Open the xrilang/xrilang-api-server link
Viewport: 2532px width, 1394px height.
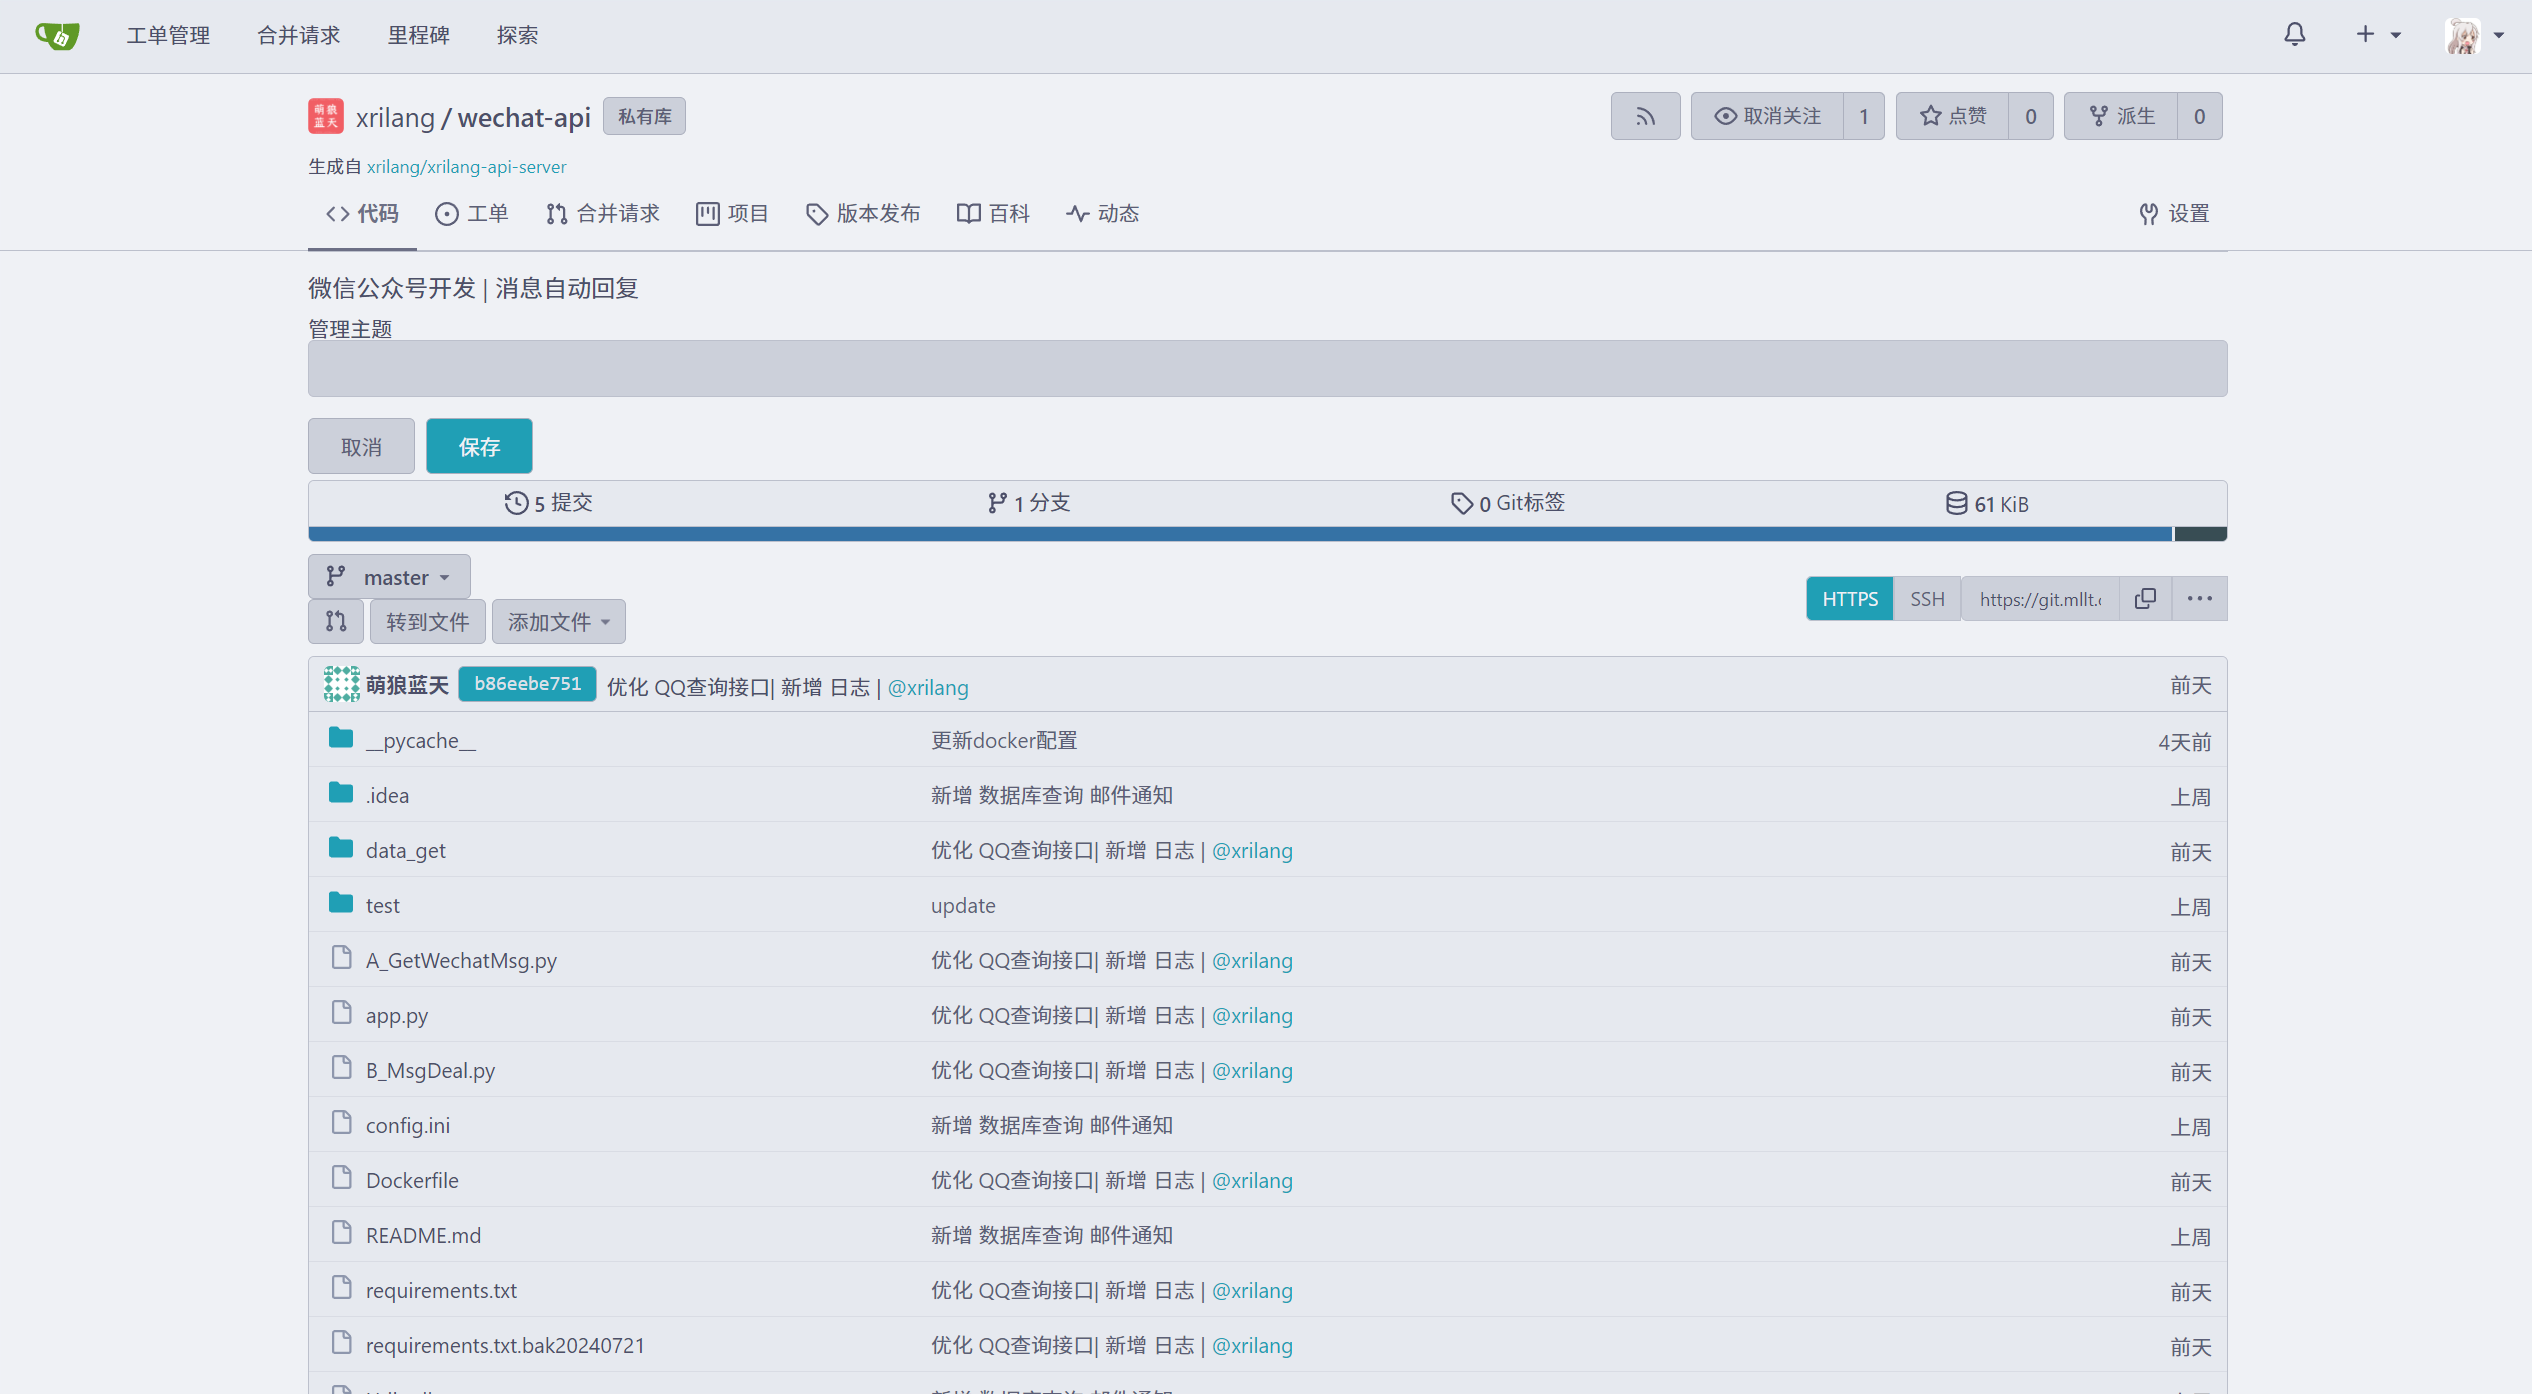pos(466,166)
